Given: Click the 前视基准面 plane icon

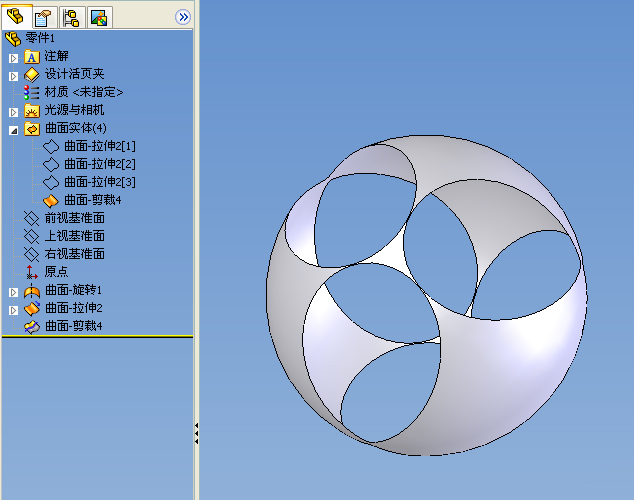Looking at the screenshot, I should 31,218.
